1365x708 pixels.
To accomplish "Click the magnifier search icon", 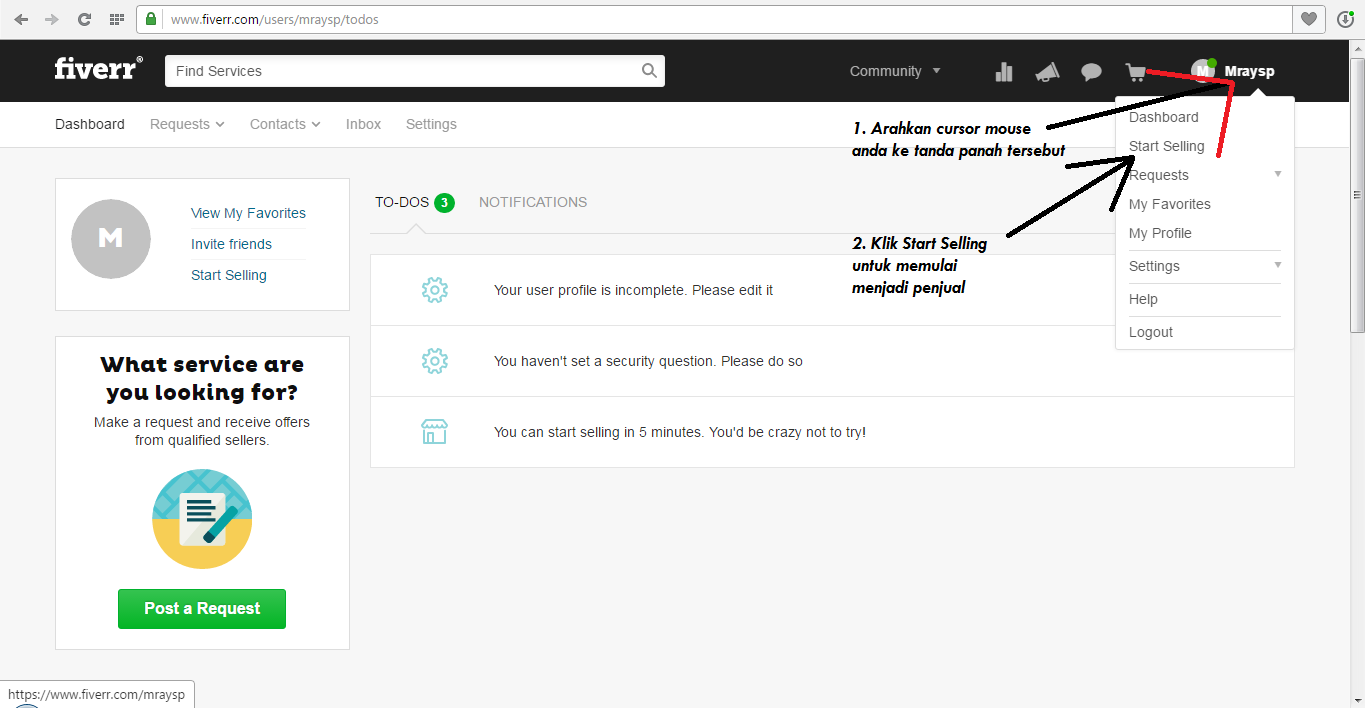I will (649, 71).
